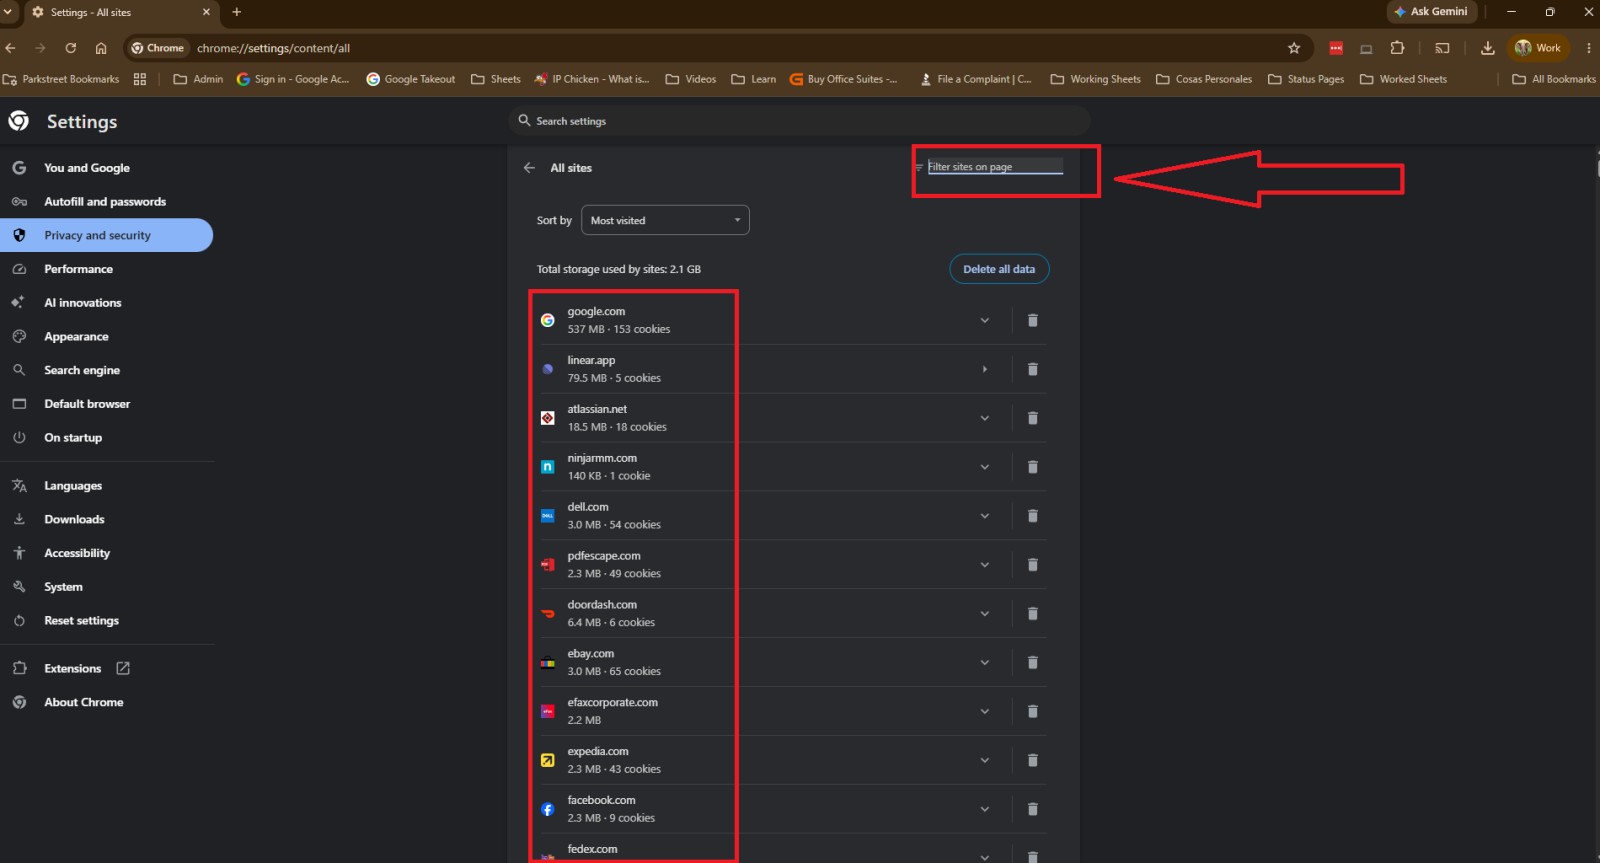This screenshot has height=863, width=1600.
Task: Open the Admin bookmarks folder
Action: pos(198,79)
